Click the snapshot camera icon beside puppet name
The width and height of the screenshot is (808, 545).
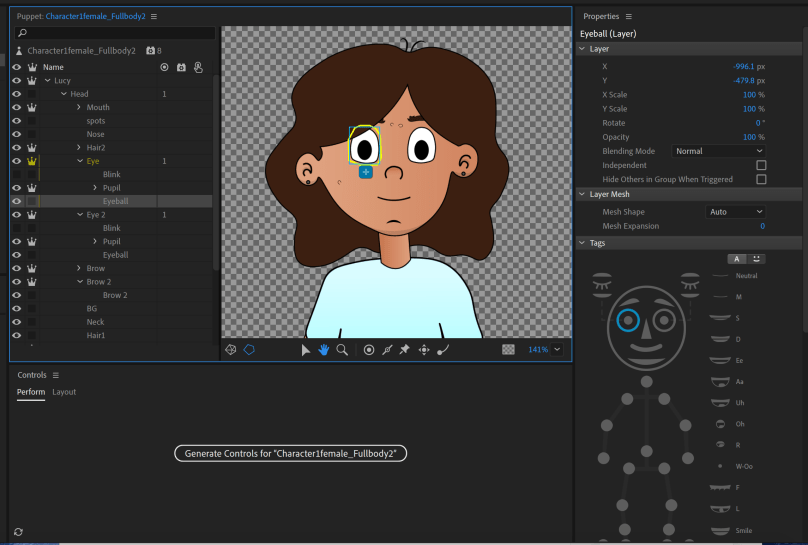(x=150, y=50)
